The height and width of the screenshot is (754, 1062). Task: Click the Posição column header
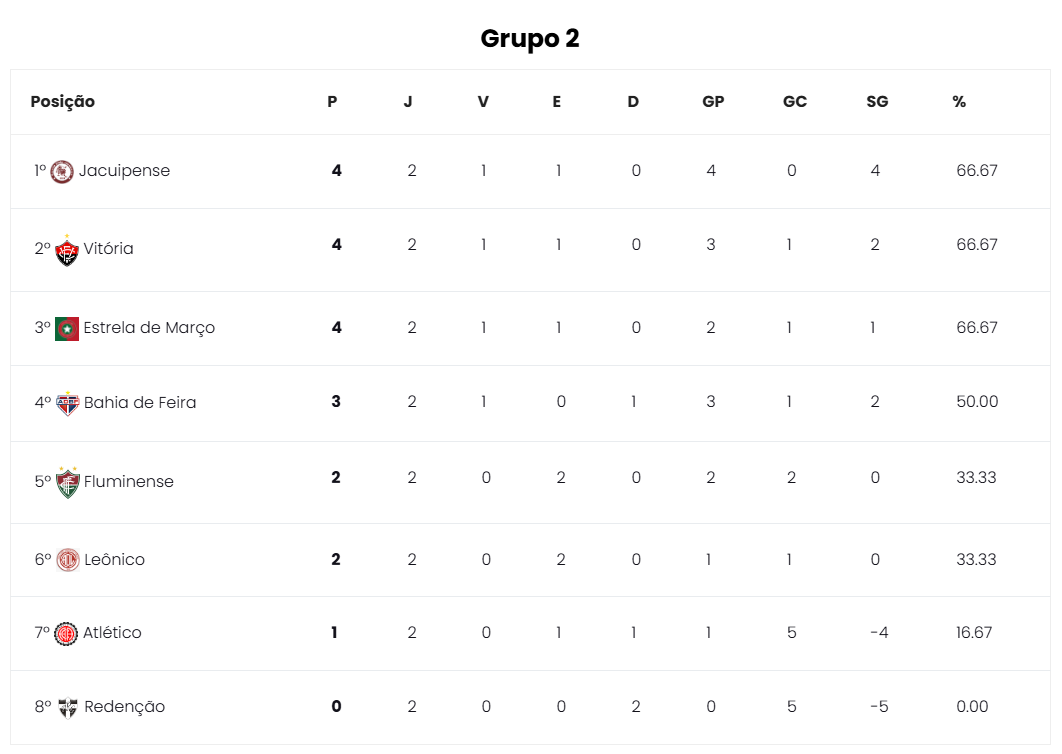[62, 102]
